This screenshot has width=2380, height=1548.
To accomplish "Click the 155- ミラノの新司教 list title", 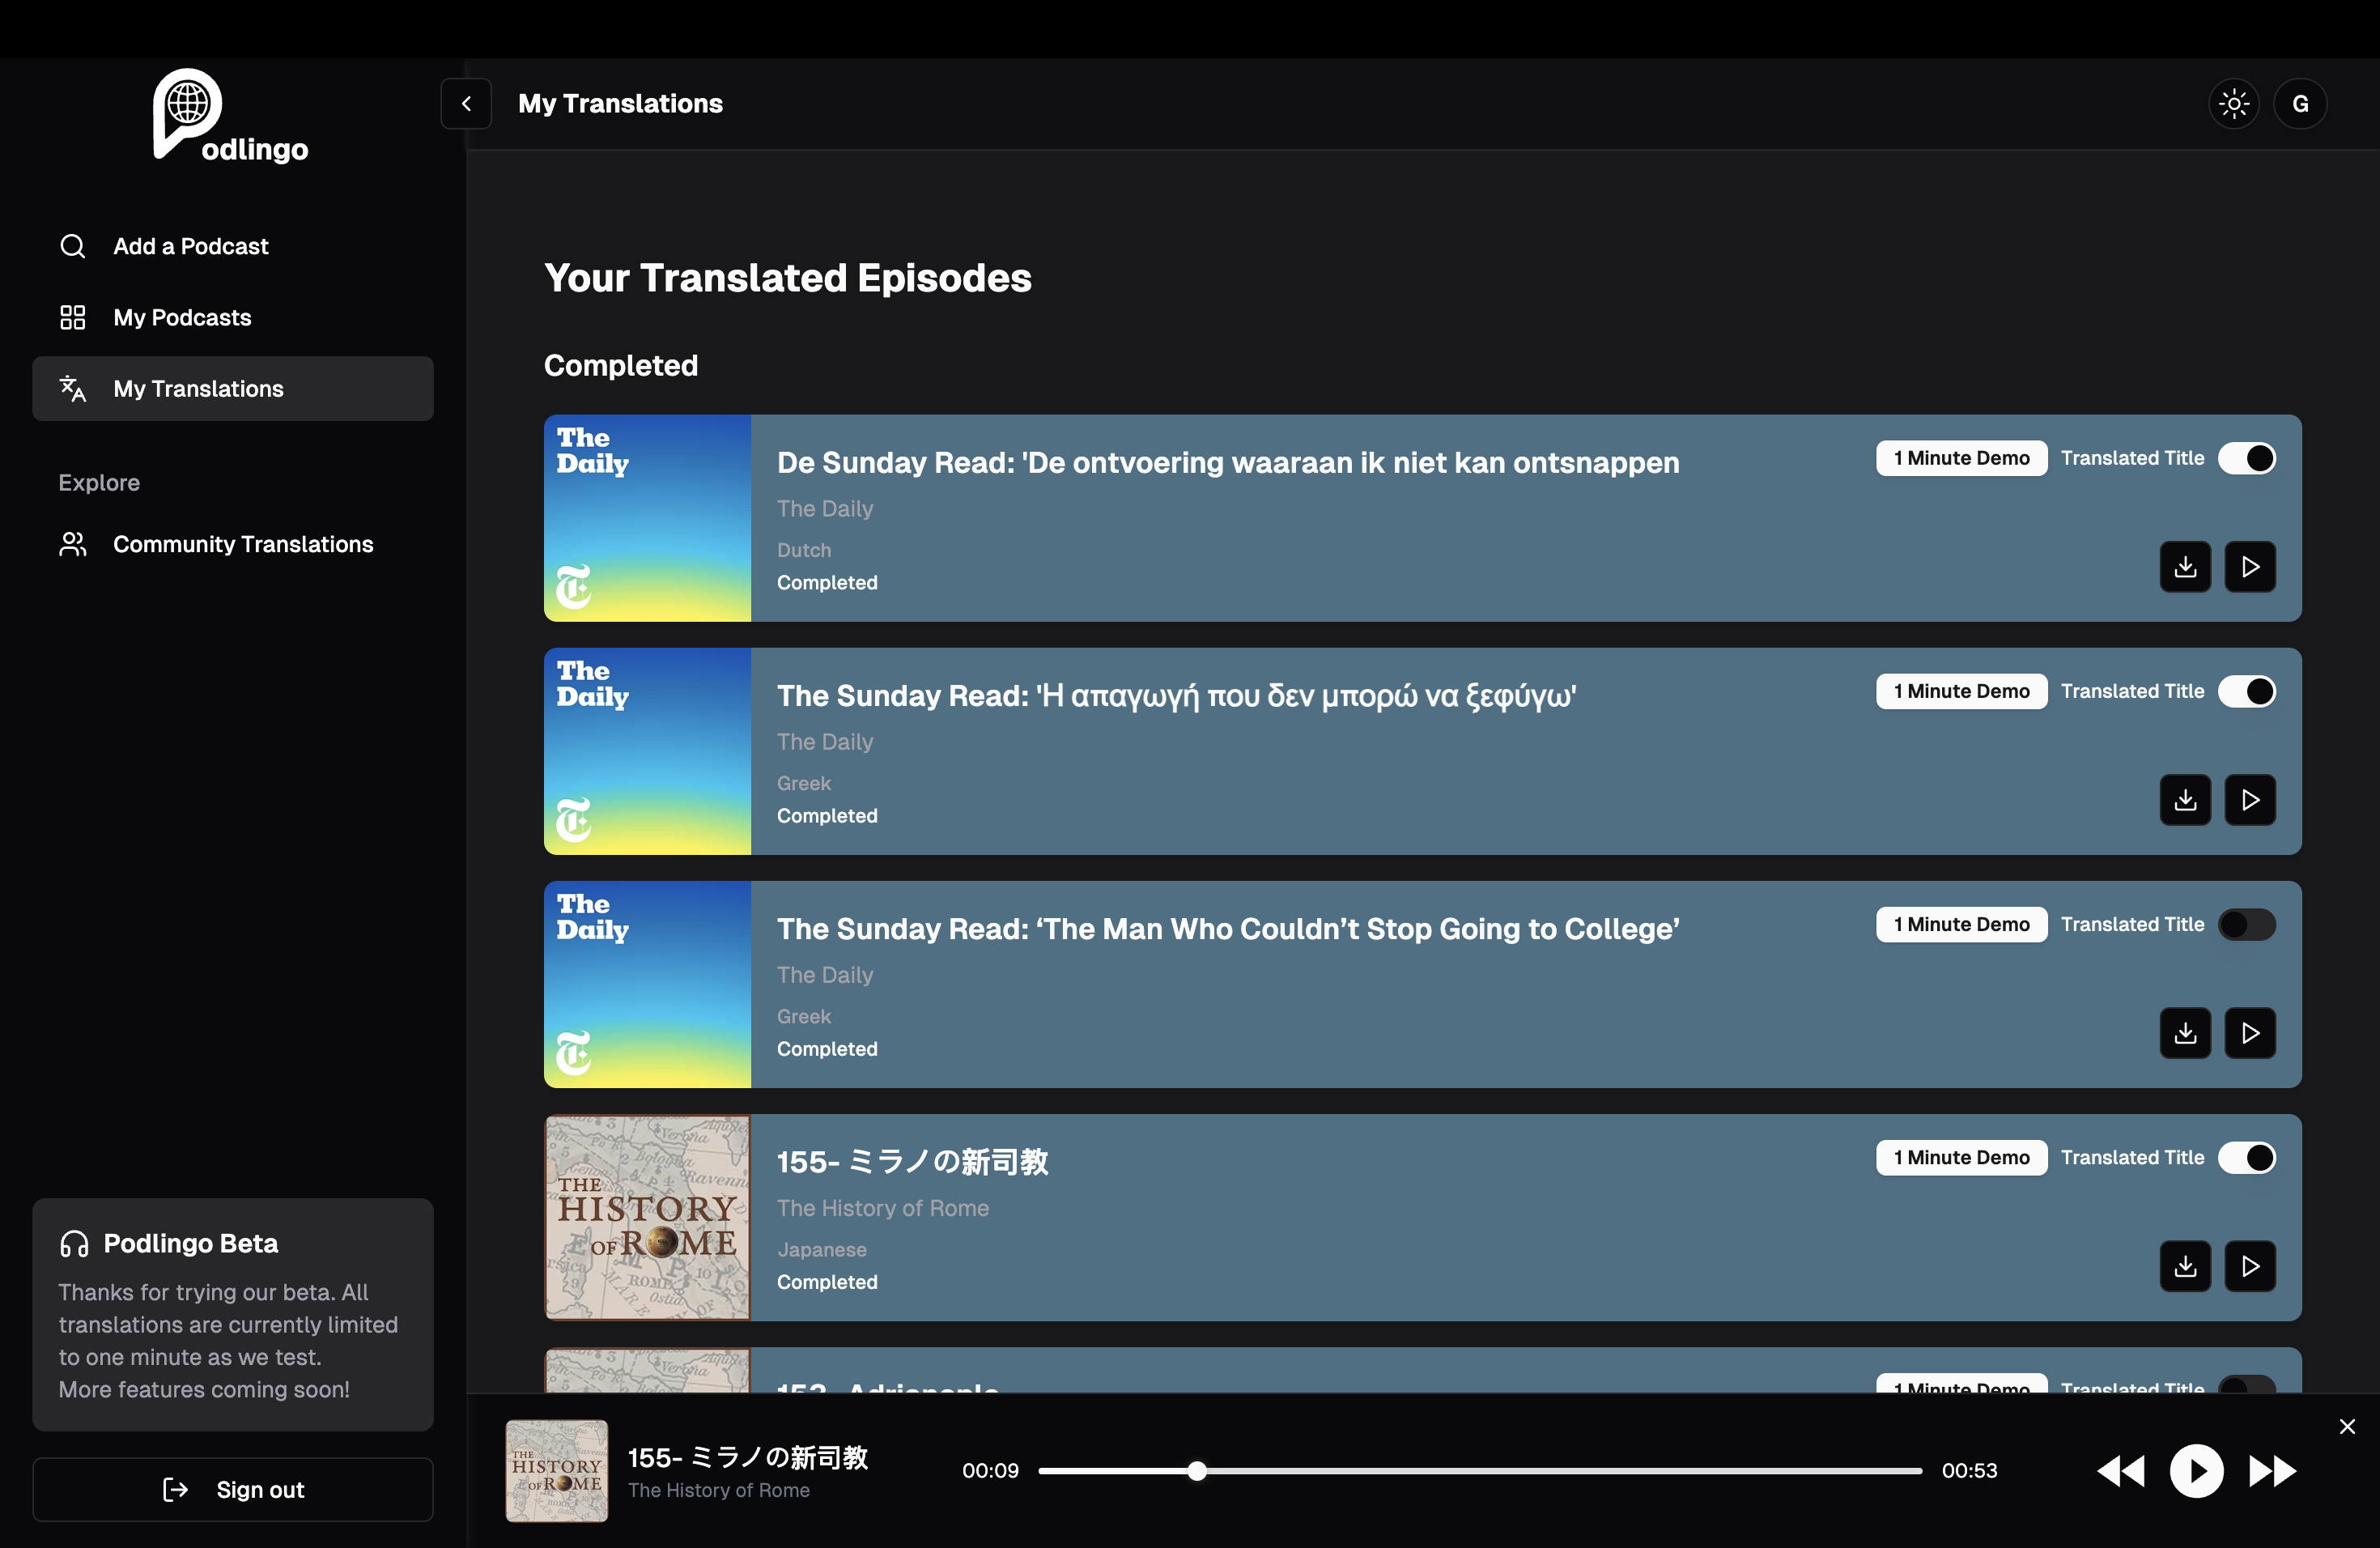I will coord(912,1161).
